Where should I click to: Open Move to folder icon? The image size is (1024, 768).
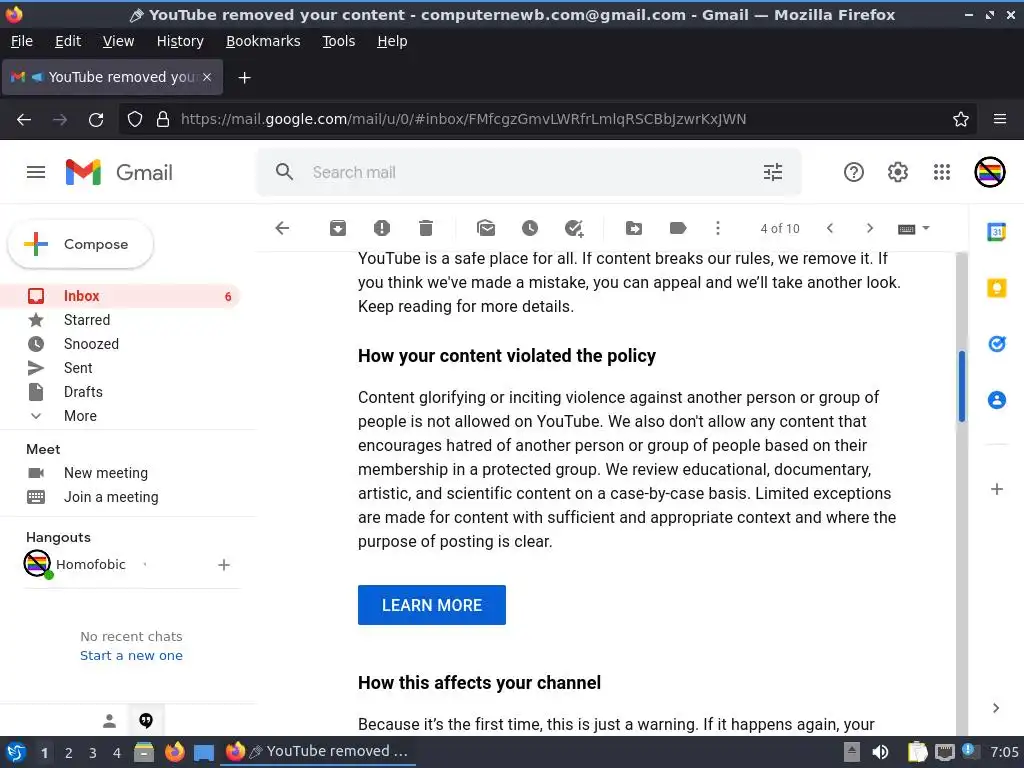tap(634, 228)
